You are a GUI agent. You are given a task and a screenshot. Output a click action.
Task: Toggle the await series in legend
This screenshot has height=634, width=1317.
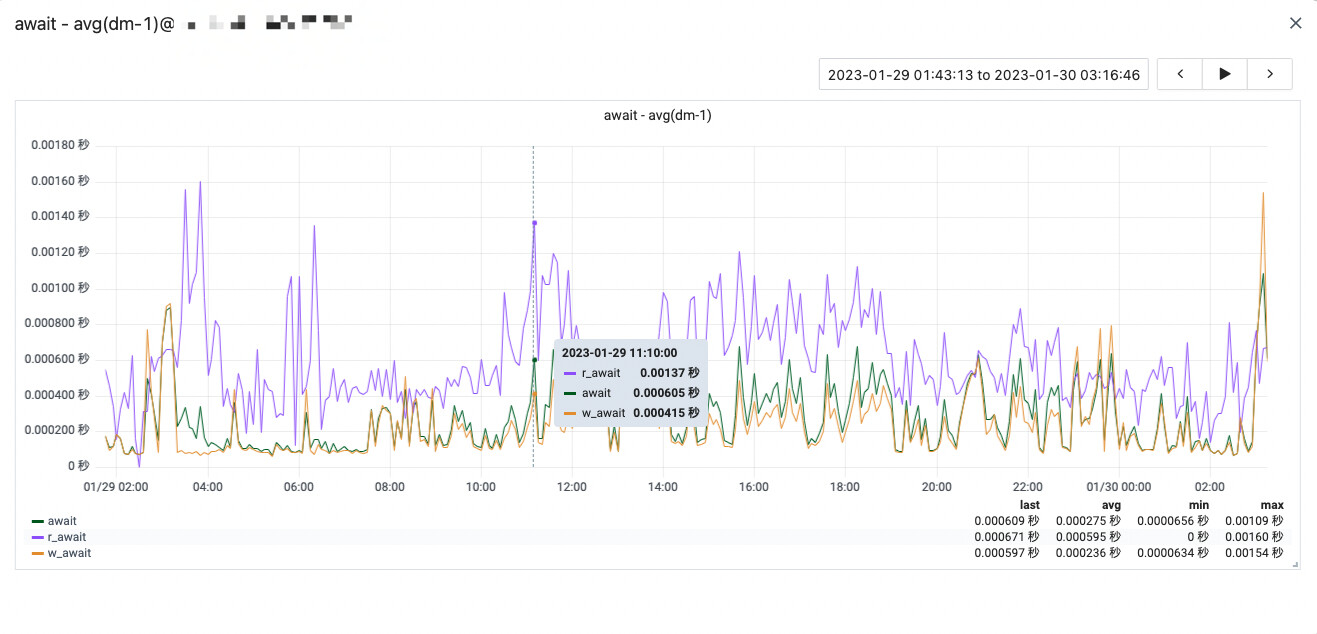[x=62, y=521]
